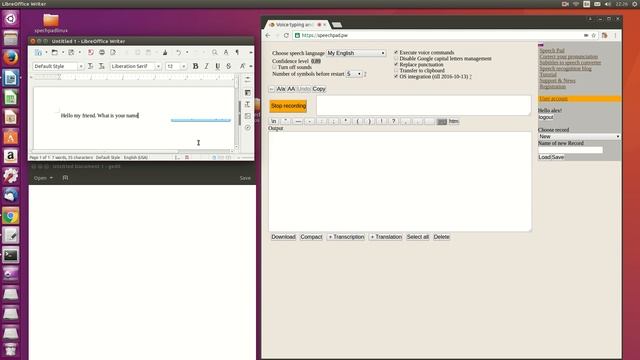
Task: Reload page in Chrome browser
Action: 286,36
